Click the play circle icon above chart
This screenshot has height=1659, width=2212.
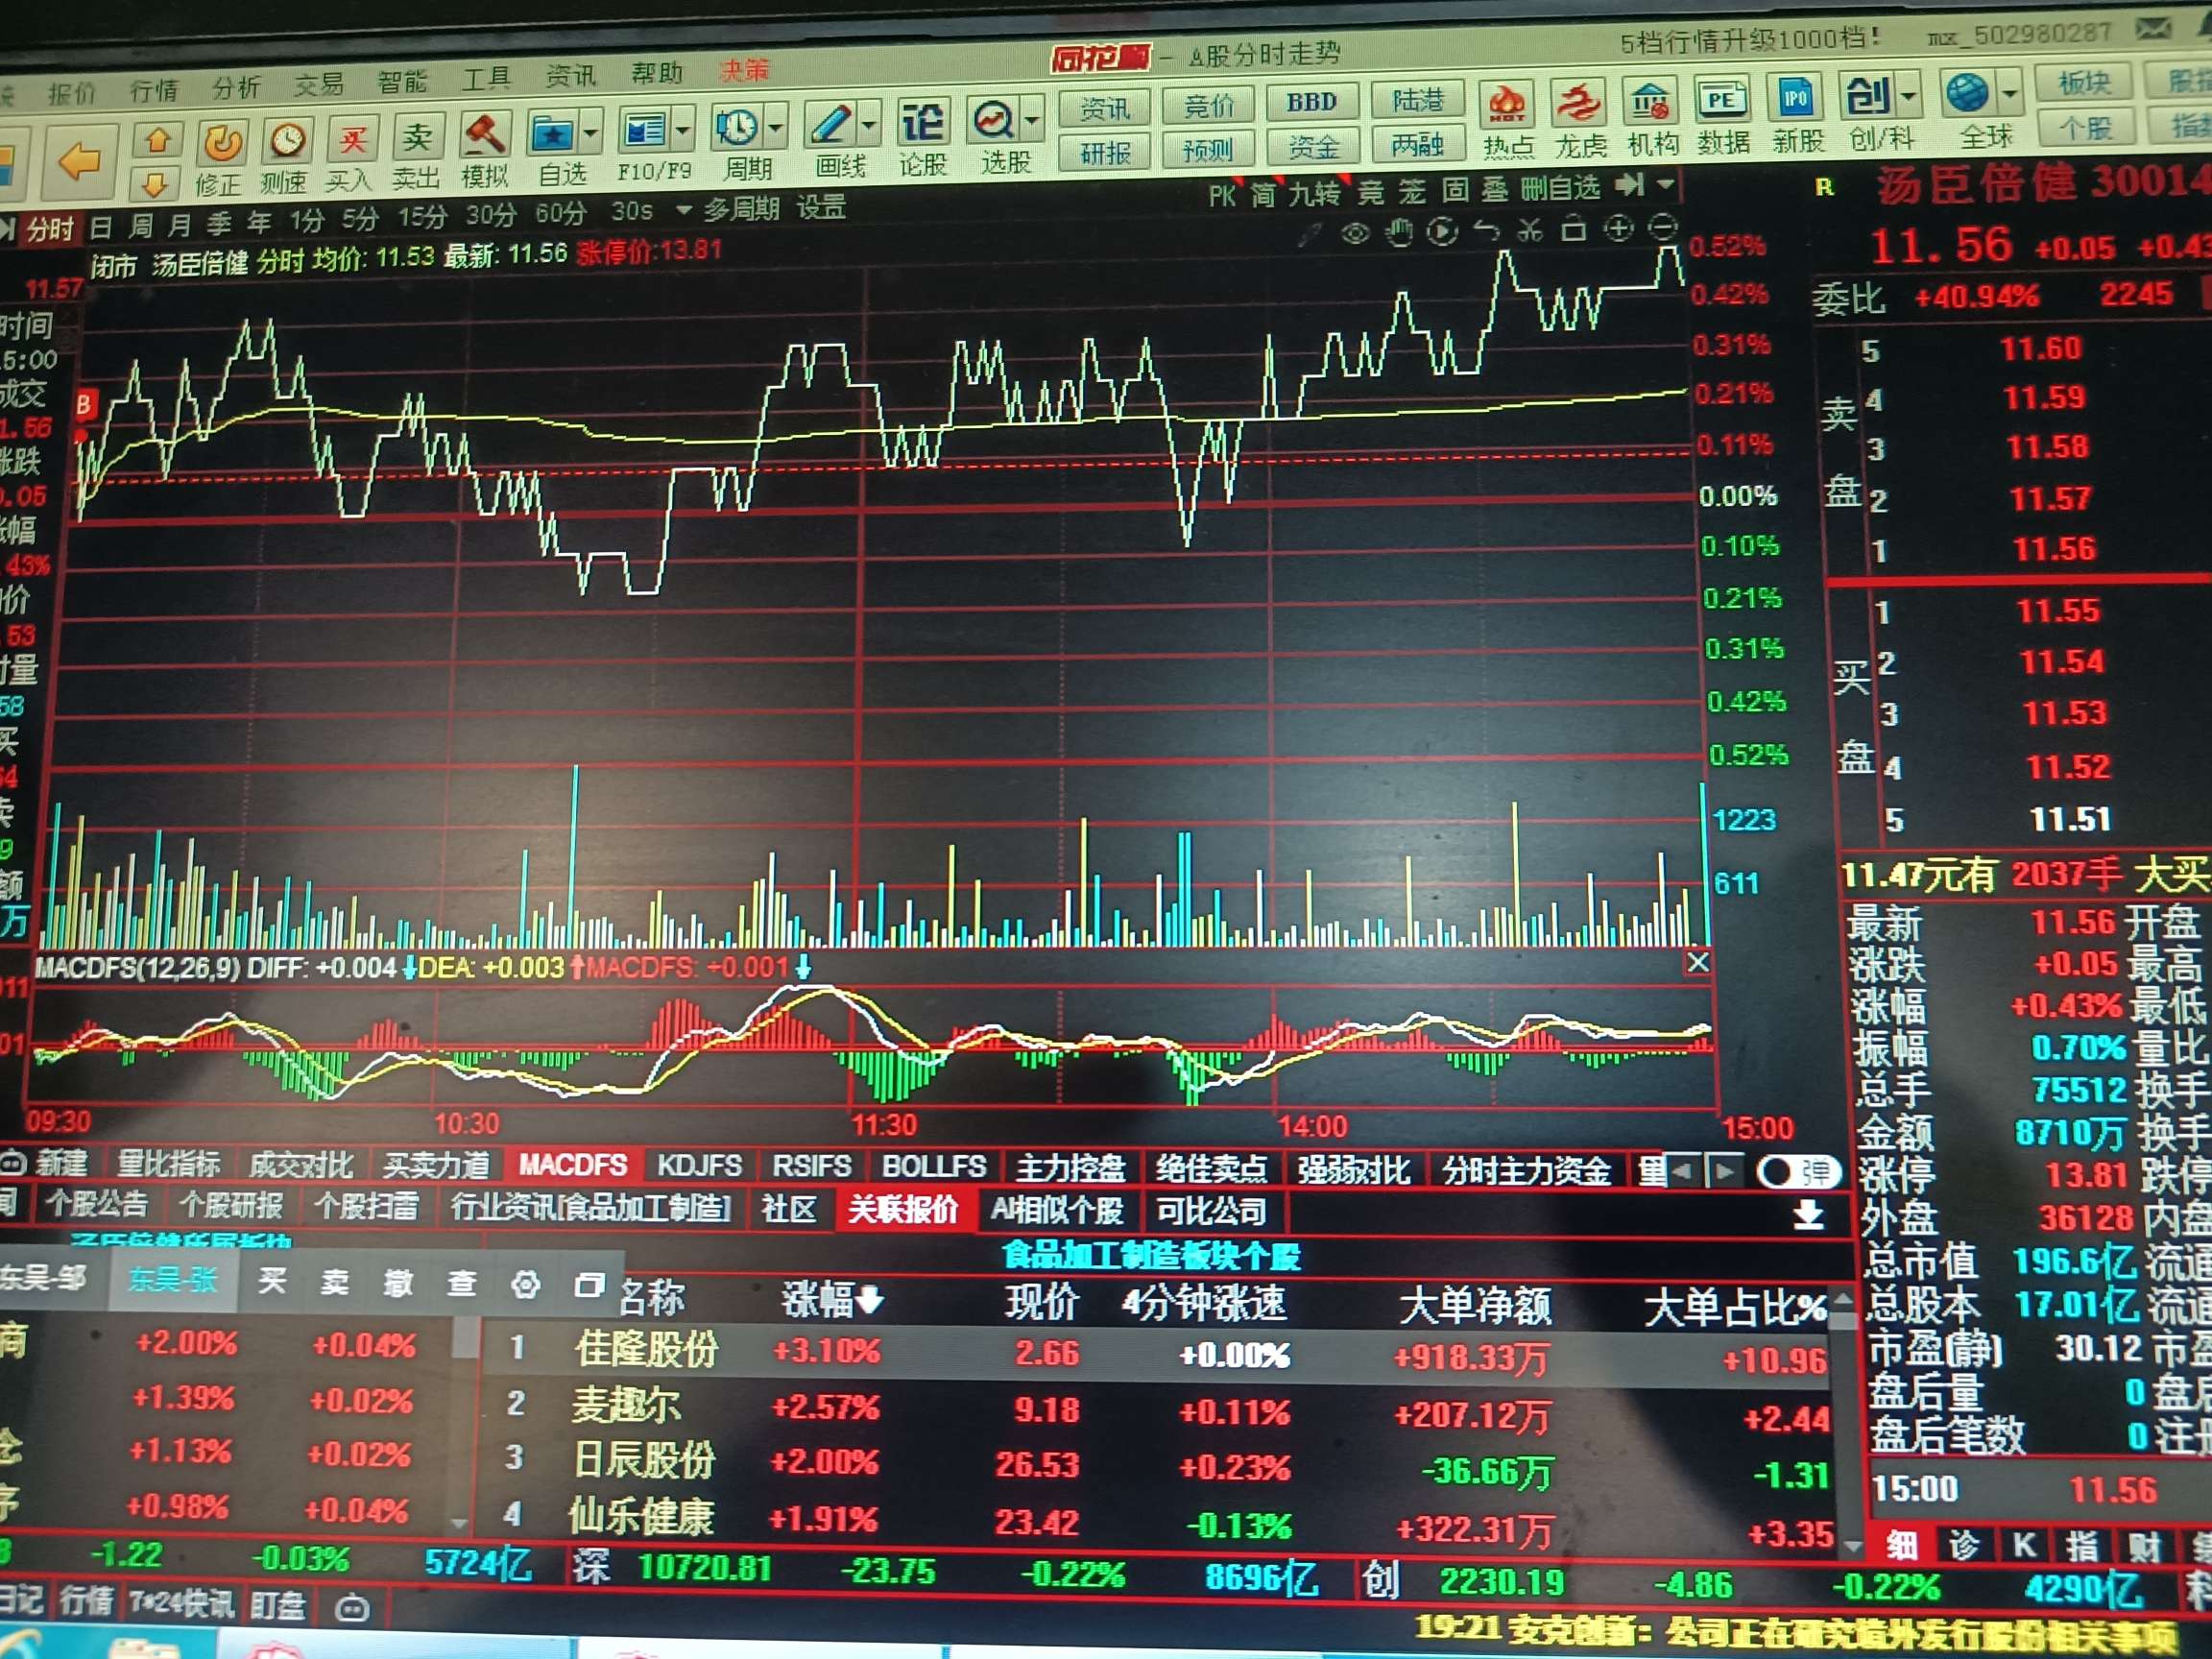coord(1441,233)
